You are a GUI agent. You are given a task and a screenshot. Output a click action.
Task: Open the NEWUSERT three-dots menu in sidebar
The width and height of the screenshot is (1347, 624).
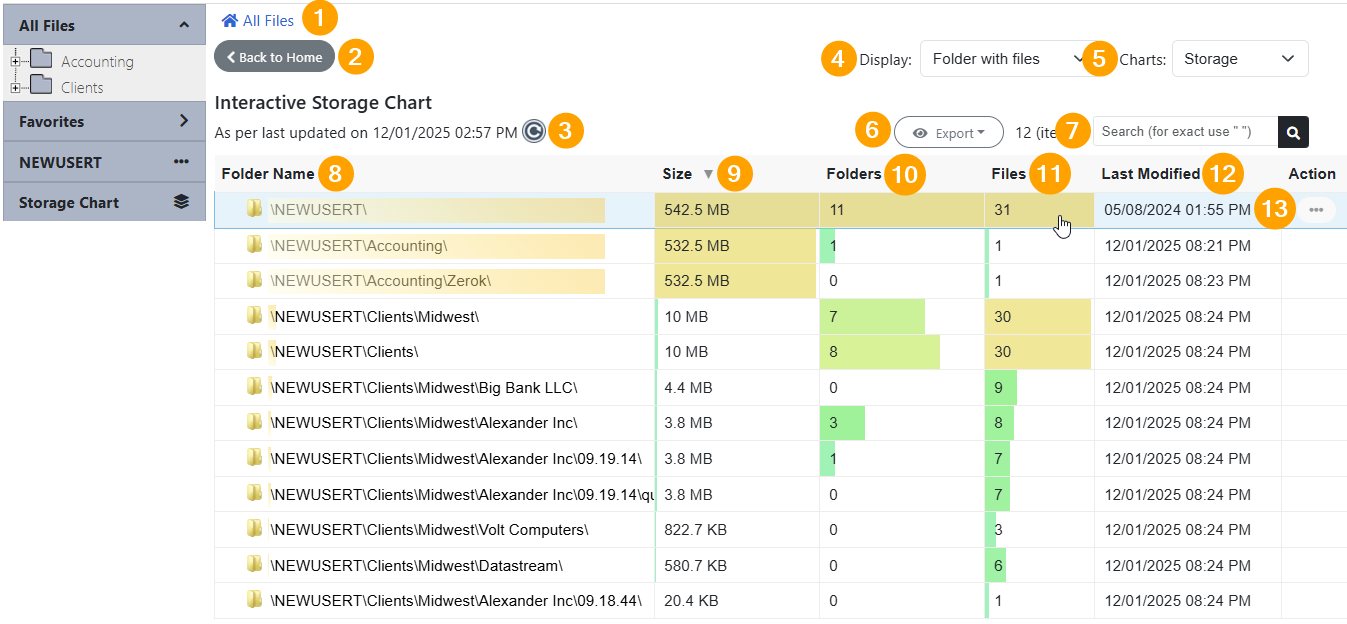pos(181,162)
